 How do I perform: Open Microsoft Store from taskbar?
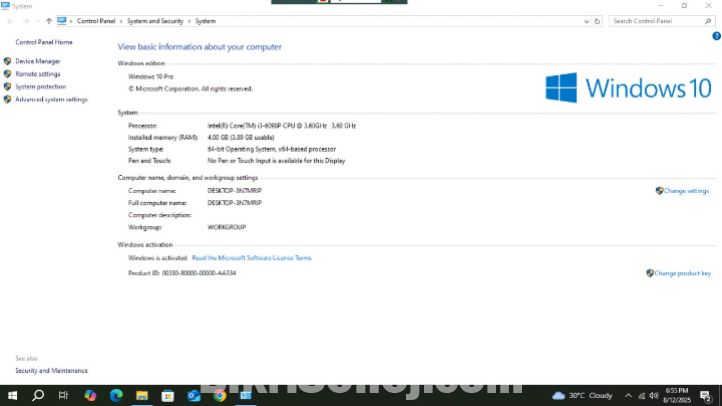coord(168,395)
